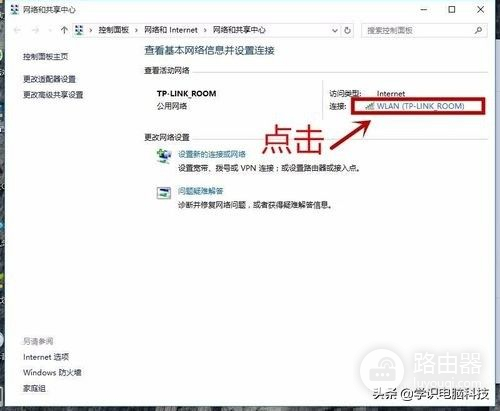Click the window title bar network icon
500x411 pixels.
(x=14, y=9)
